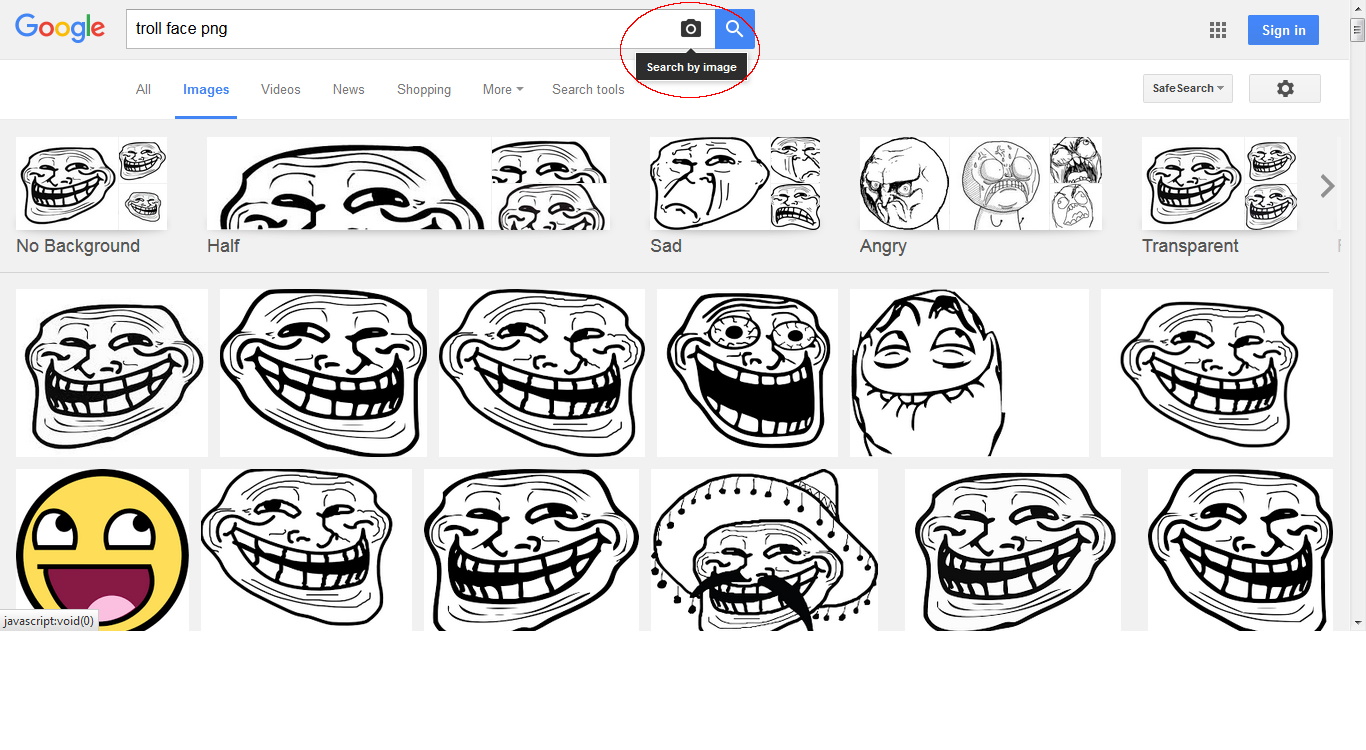
Task: Open the More menu dropdown
Action: tap(502, 90)
